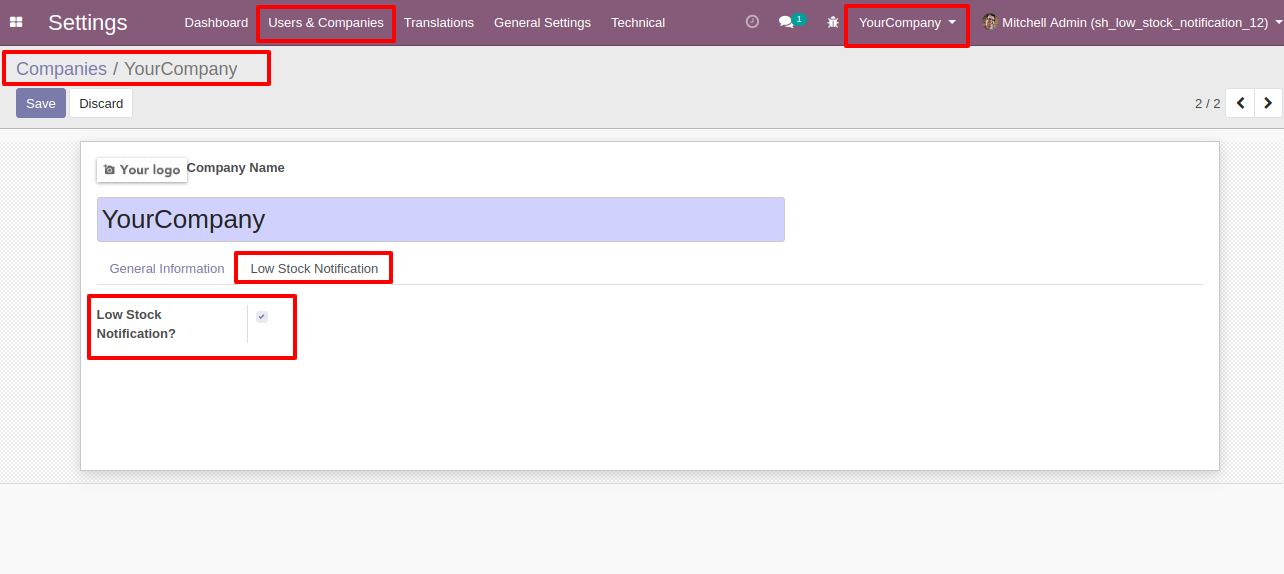Go to previous record arrow
The width and height of the screenshot is (1284, 574).
click(1240, 103)
